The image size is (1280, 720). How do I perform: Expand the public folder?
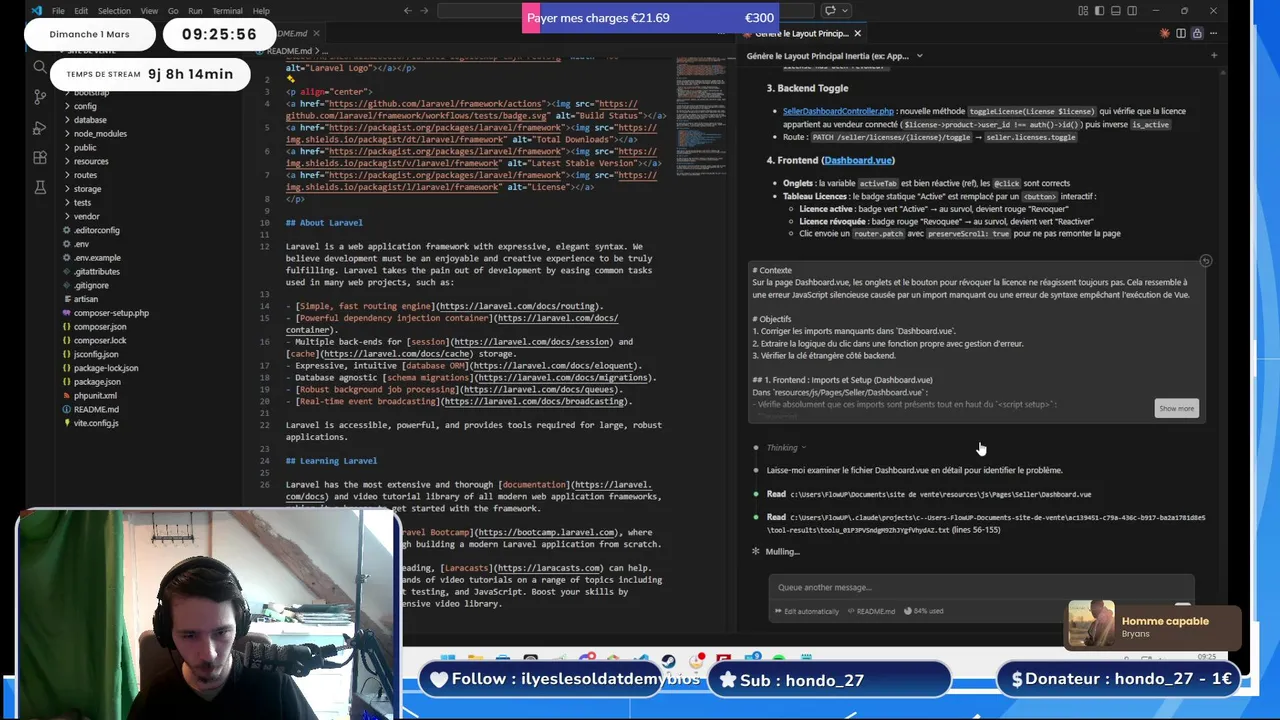click(85, 148)
